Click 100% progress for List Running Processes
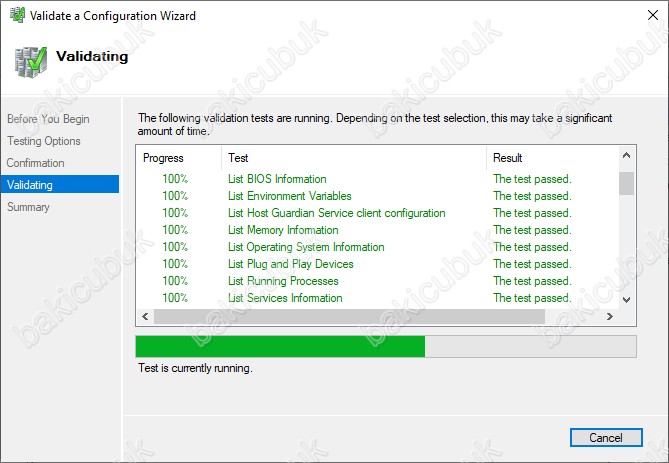669x463 pixels. pos(175,281)
